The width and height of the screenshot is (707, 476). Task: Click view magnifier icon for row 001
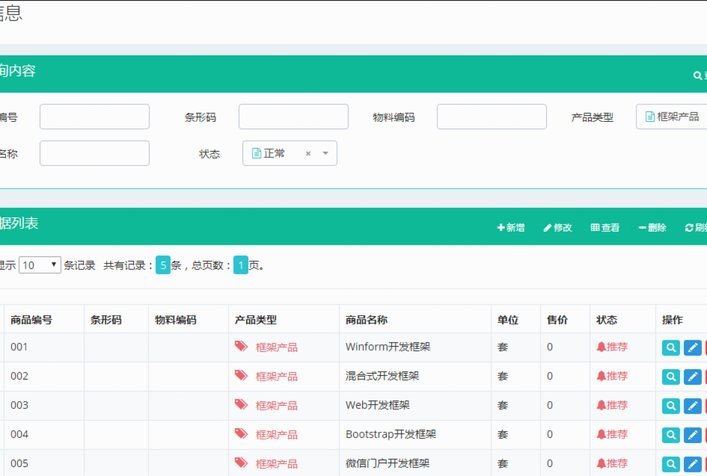[671, 348]
